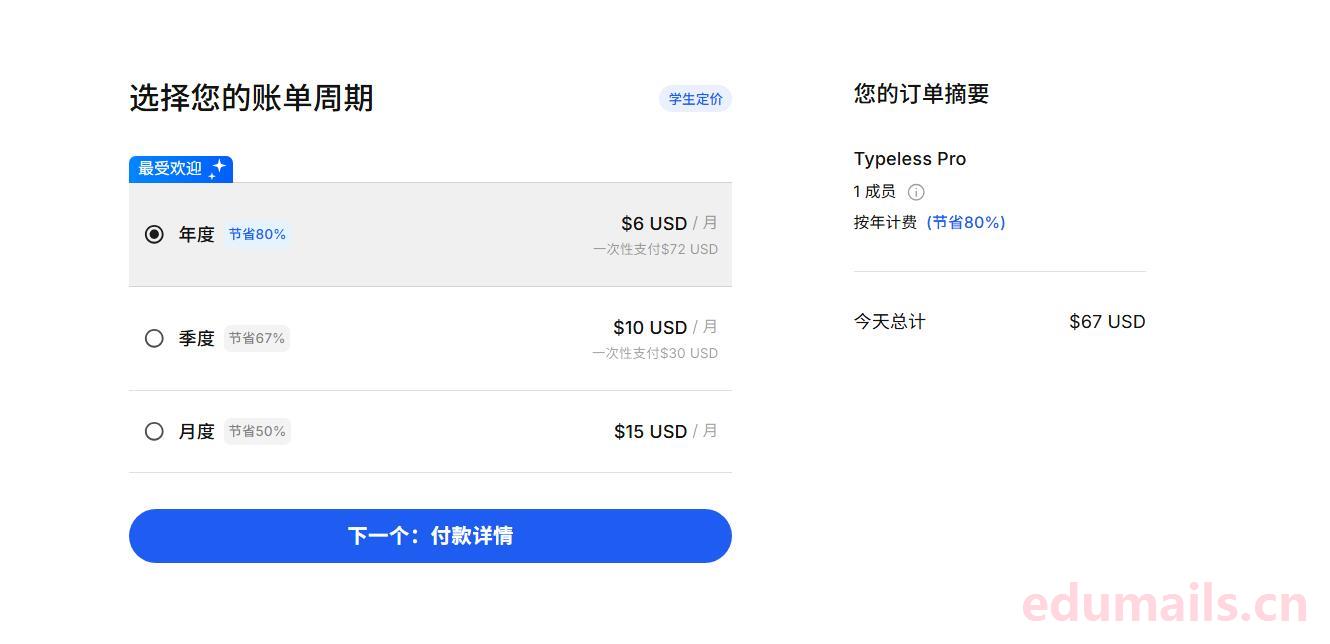Click the $6 USD / 月 annual price
Viewport: 1330px width, 644px height.
(668, 223)
